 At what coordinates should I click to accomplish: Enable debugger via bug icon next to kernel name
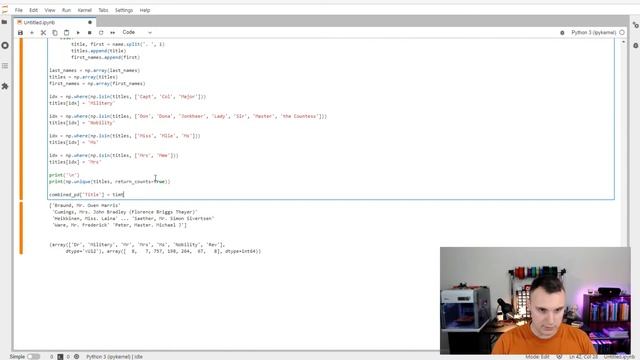562,33
